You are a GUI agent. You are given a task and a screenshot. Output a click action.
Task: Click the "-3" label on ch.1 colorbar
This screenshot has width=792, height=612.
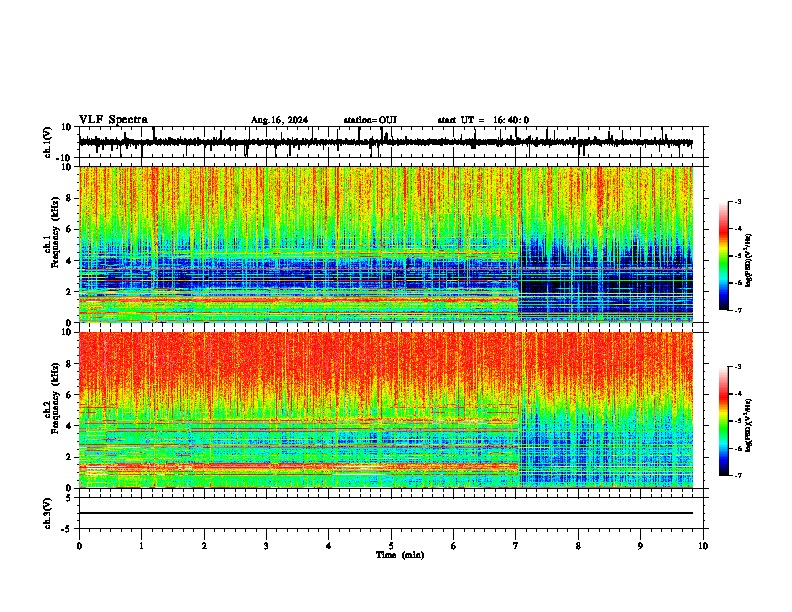(738, 201)
